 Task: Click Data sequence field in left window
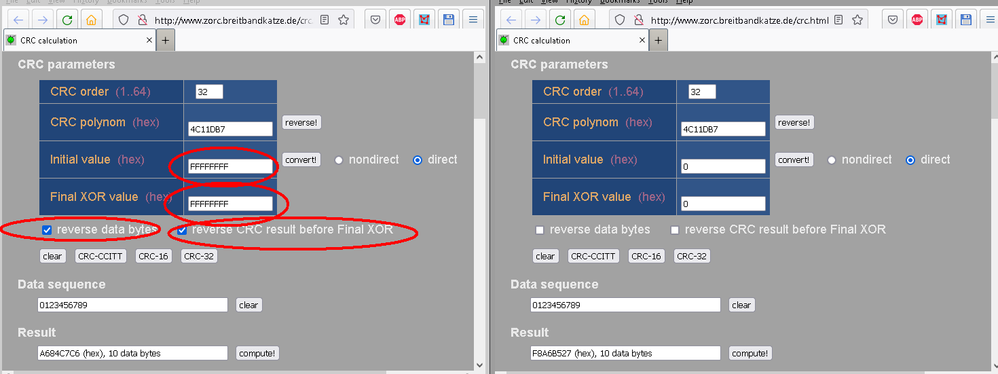click(x=132, y=305)
